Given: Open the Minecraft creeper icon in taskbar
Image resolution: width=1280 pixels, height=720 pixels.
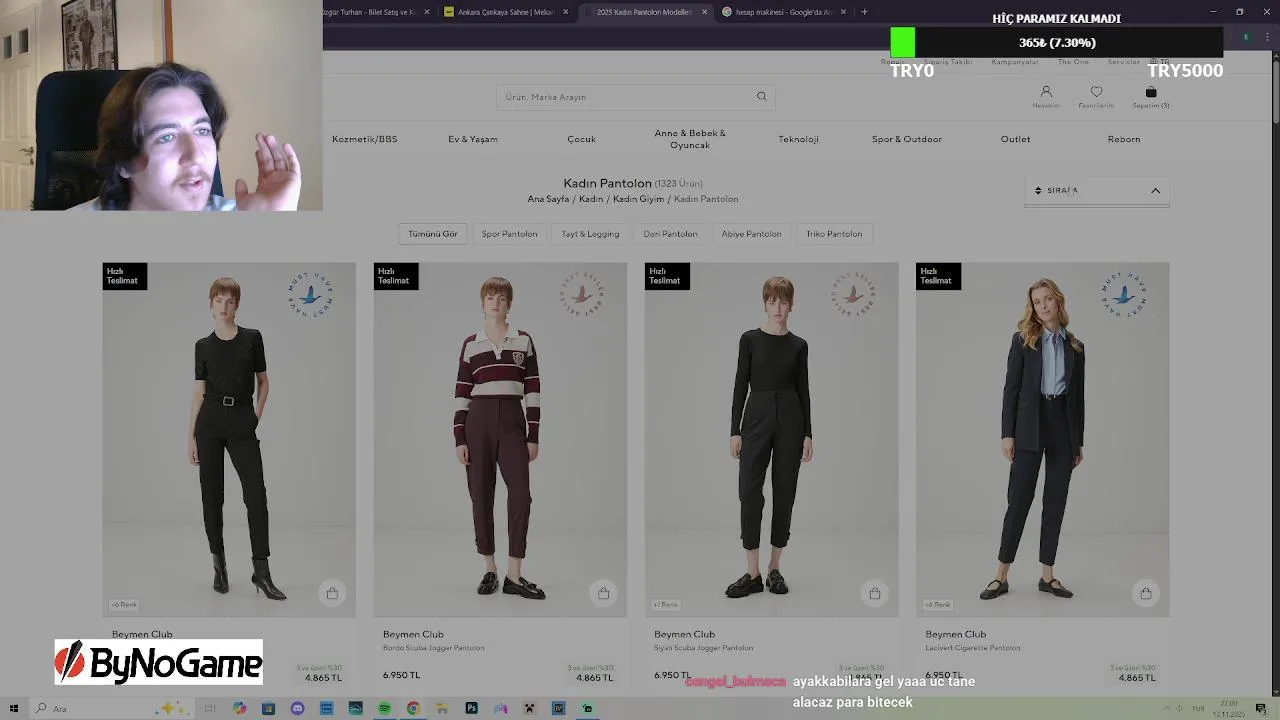Looking at the screenshot, I should pyautogui.click(x=529, y=708).
